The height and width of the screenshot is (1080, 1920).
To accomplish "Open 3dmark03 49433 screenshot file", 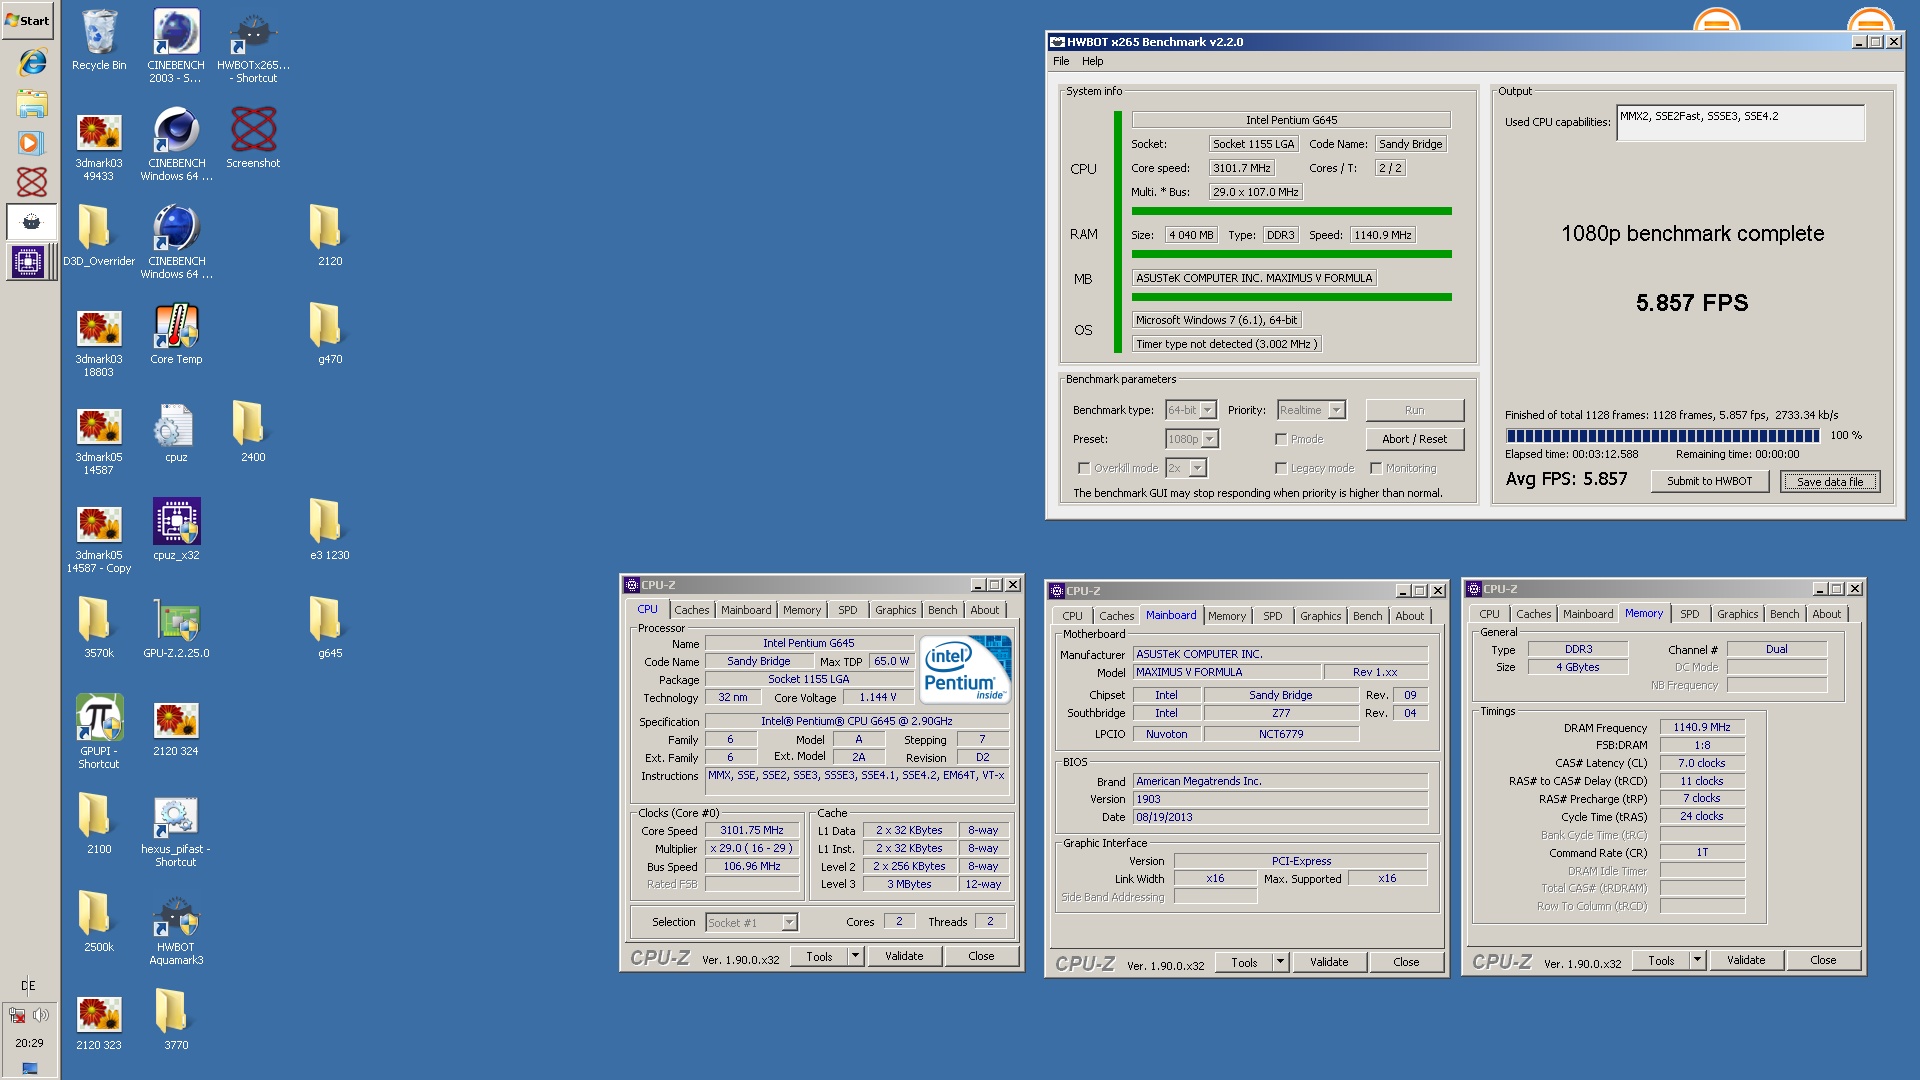I will point(99,145).
